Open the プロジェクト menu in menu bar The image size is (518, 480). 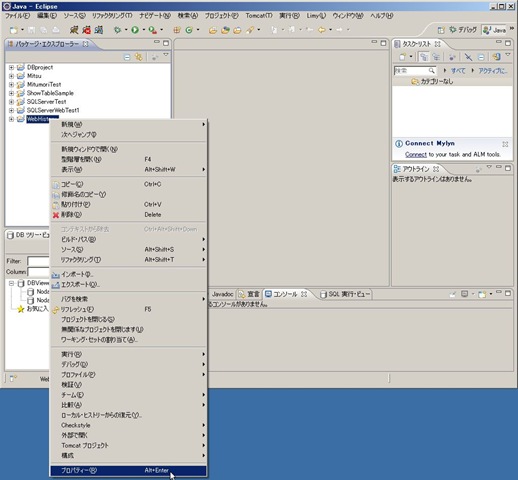click(x=221, y=16)
